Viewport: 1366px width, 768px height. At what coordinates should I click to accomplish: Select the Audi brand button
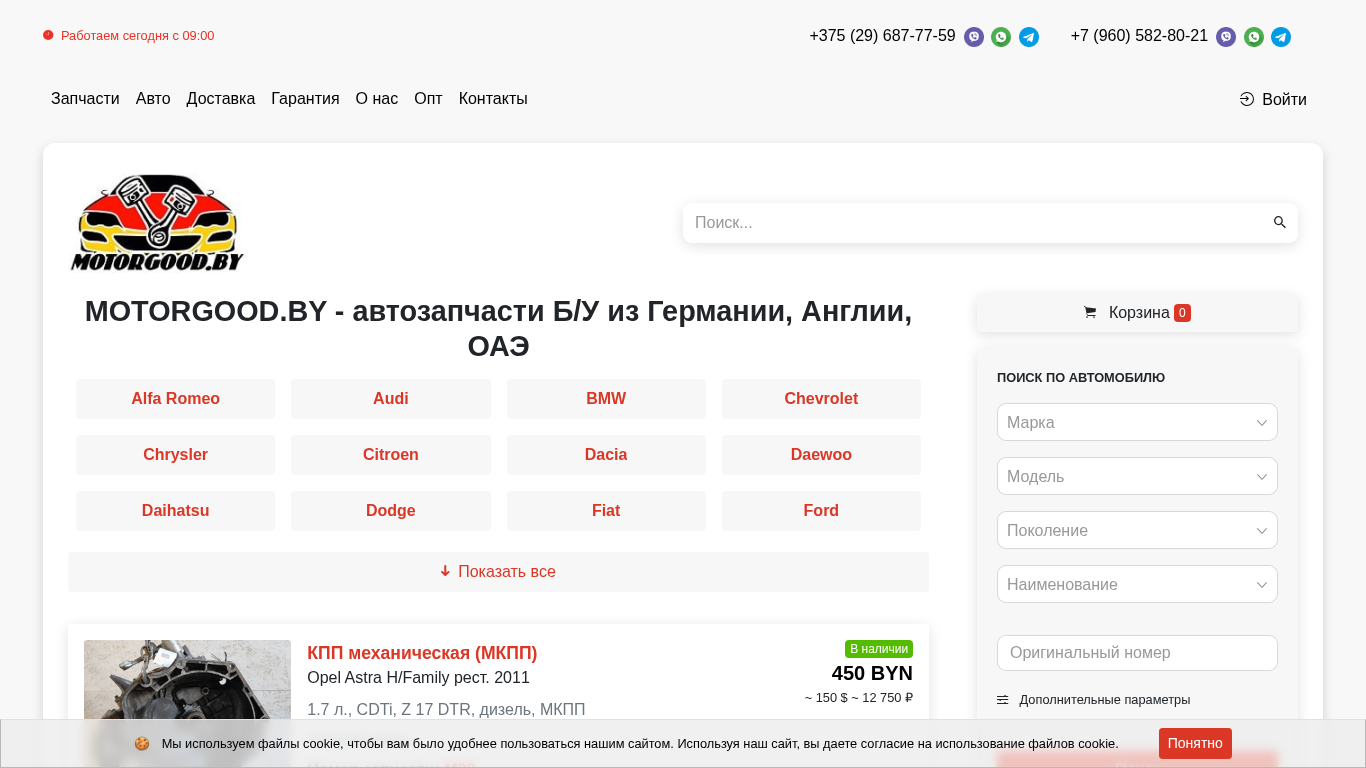tap(391, 399)
